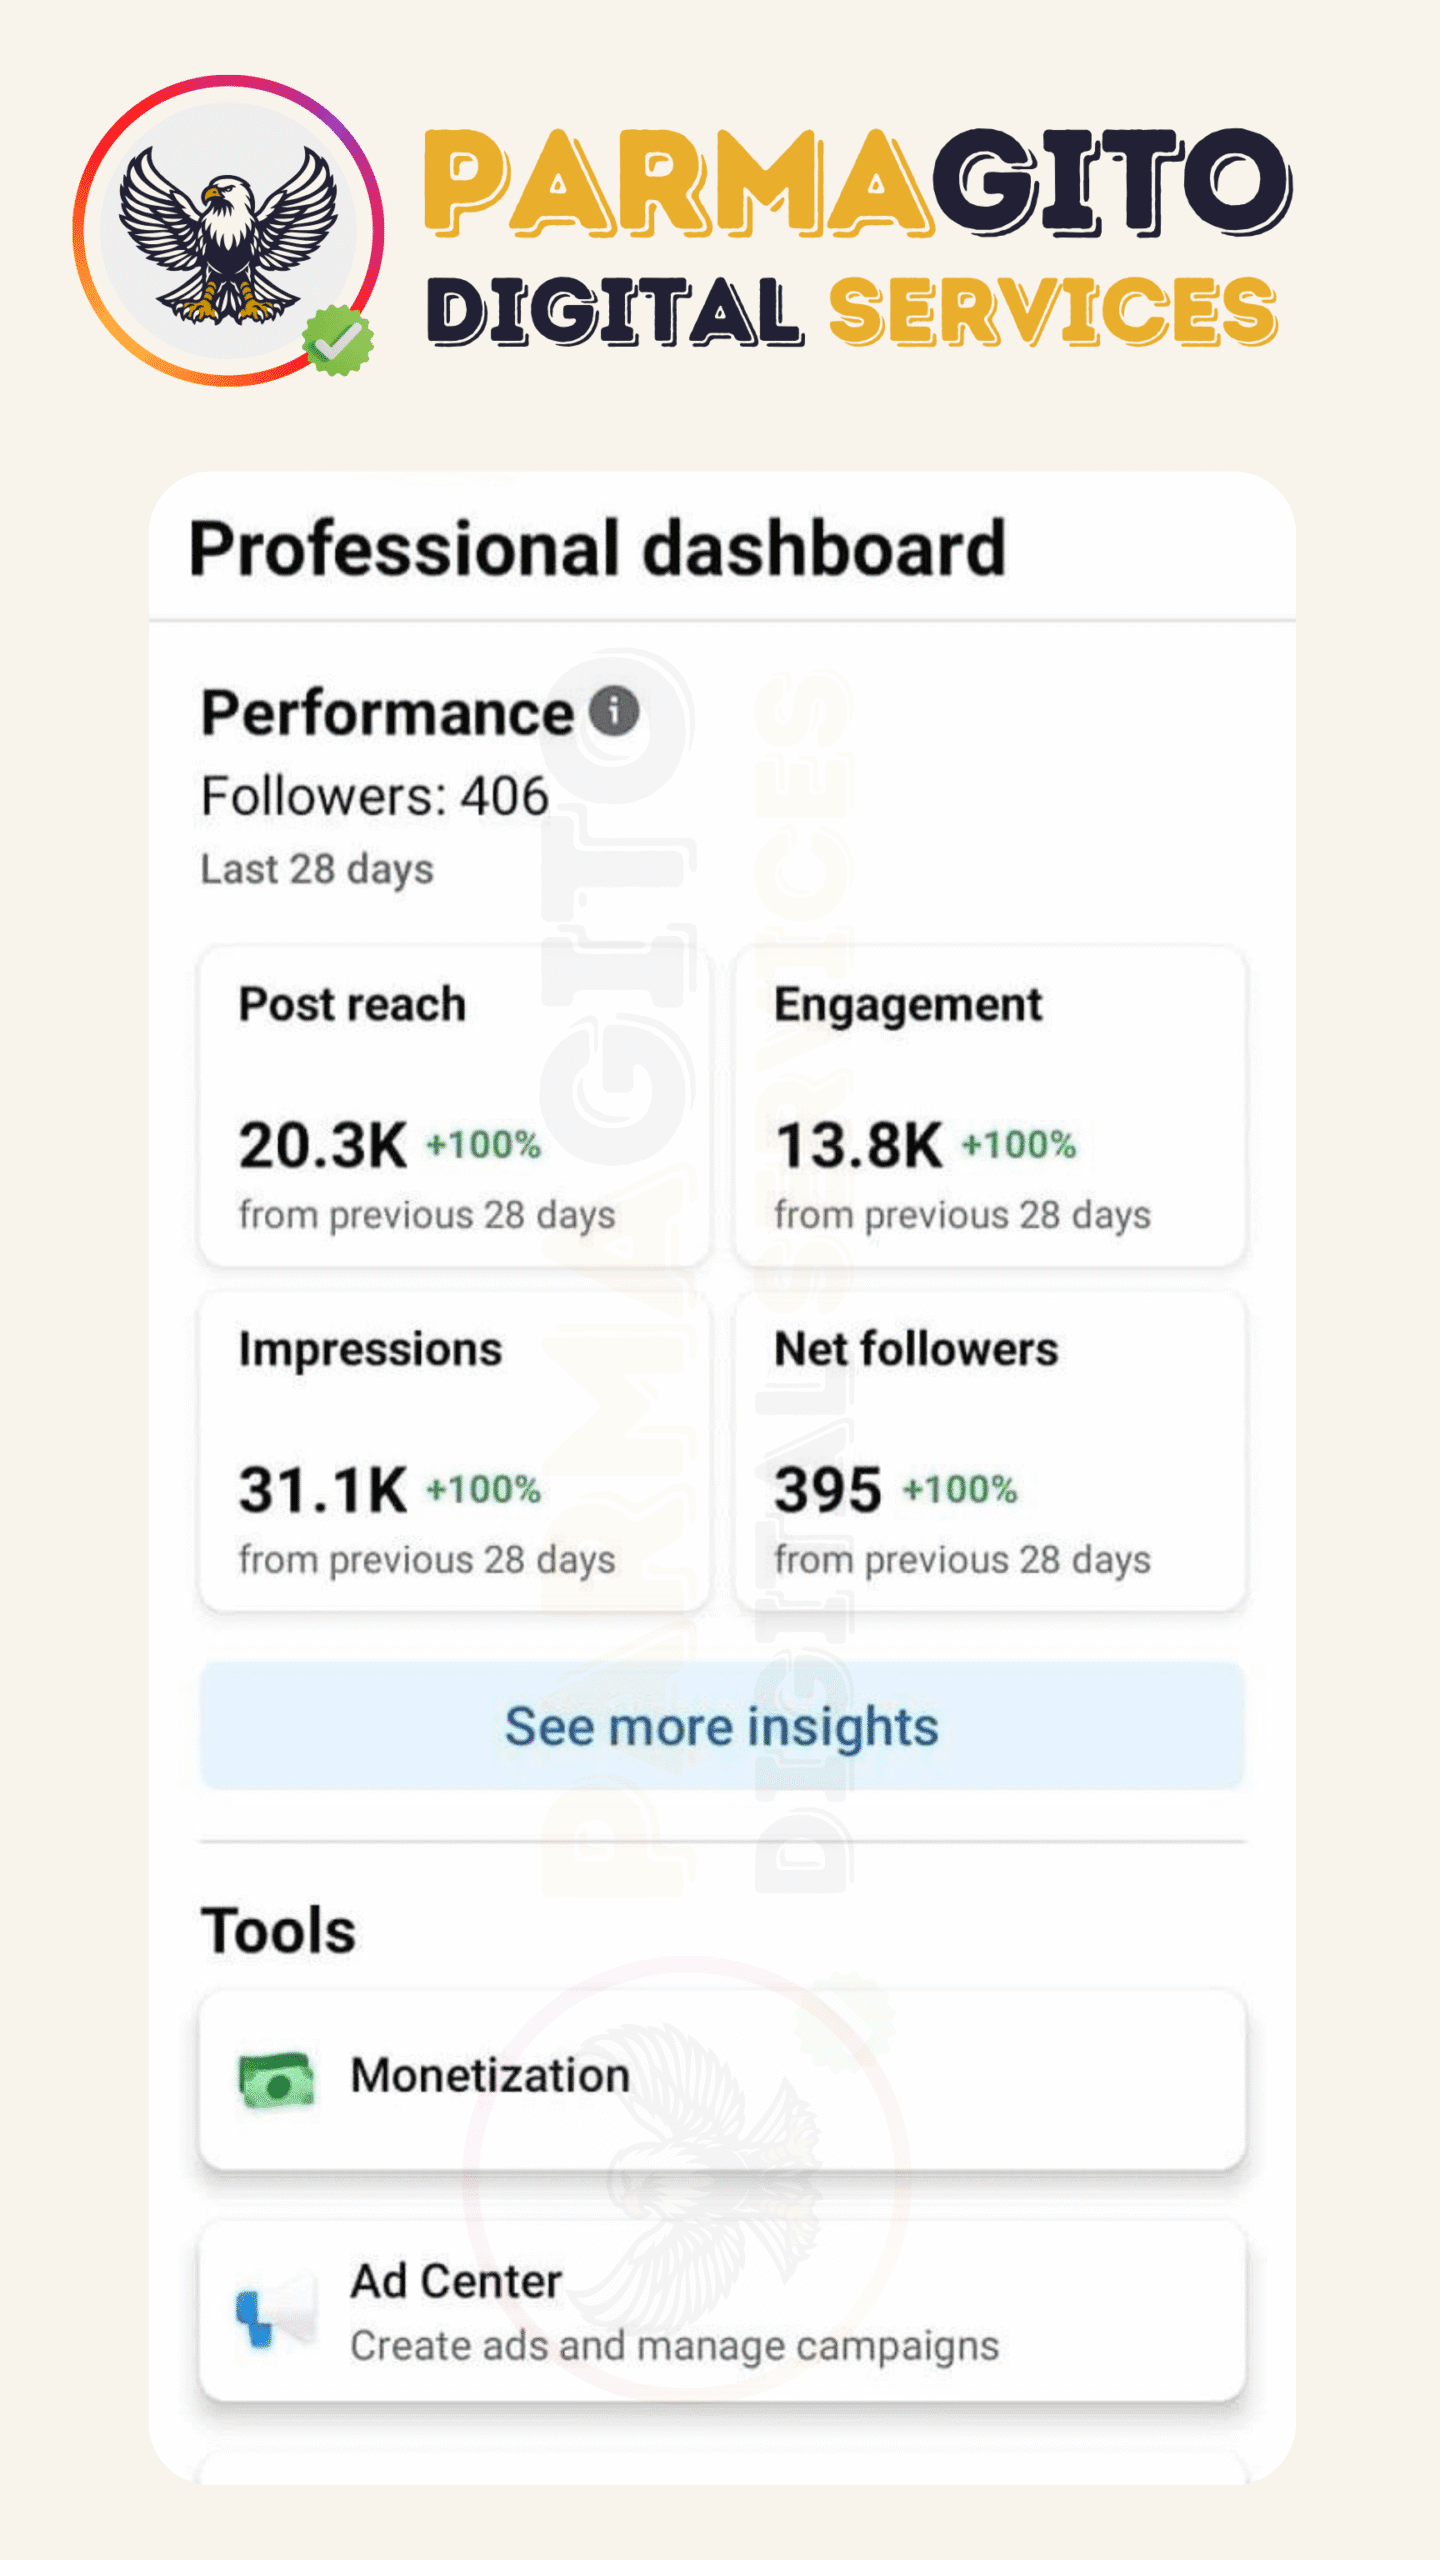Click the See more insights button
The image size is (1440, 2560).
[x=722, y=1726]
